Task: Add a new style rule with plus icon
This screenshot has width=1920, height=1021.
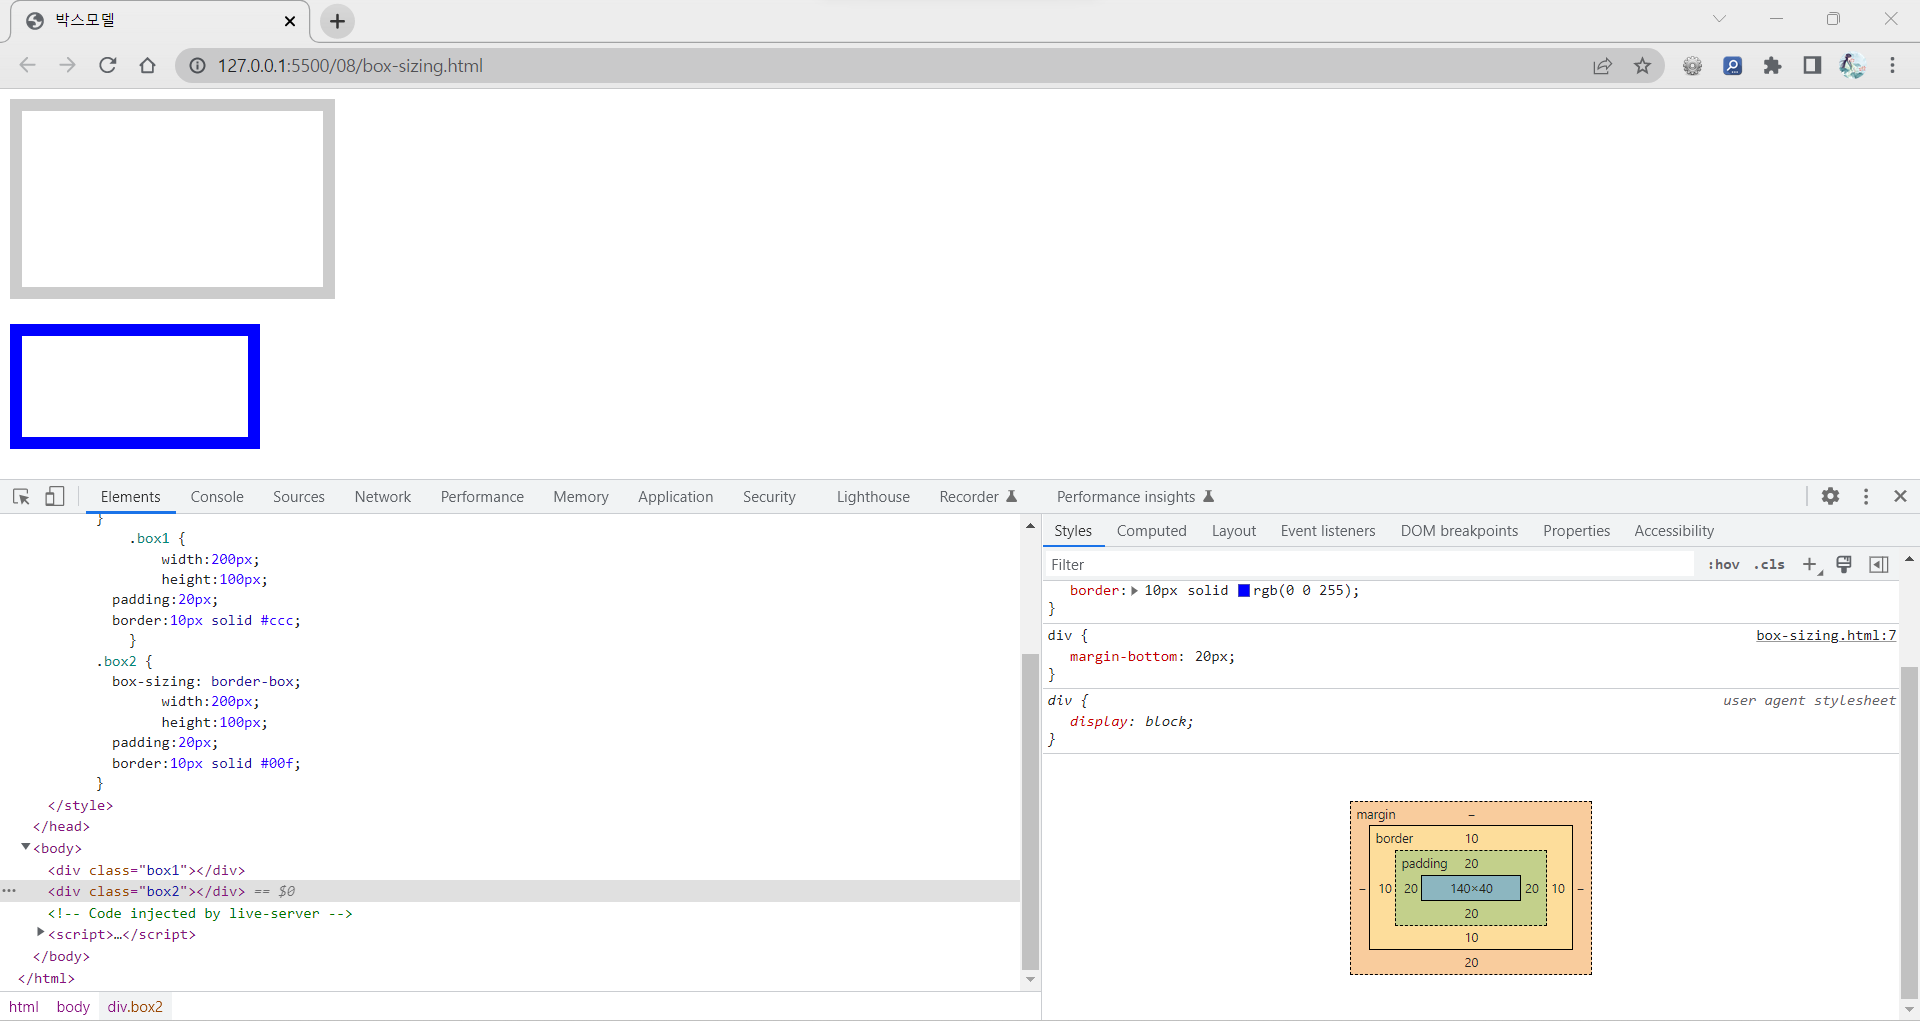Action: 1810,565
